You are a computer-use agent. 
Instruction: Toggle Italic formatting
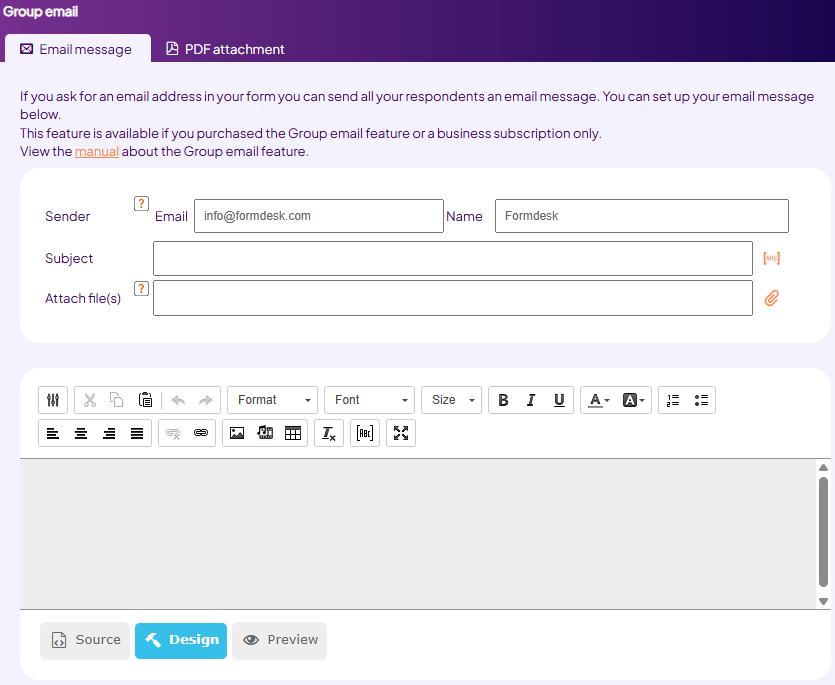[531, 400]
